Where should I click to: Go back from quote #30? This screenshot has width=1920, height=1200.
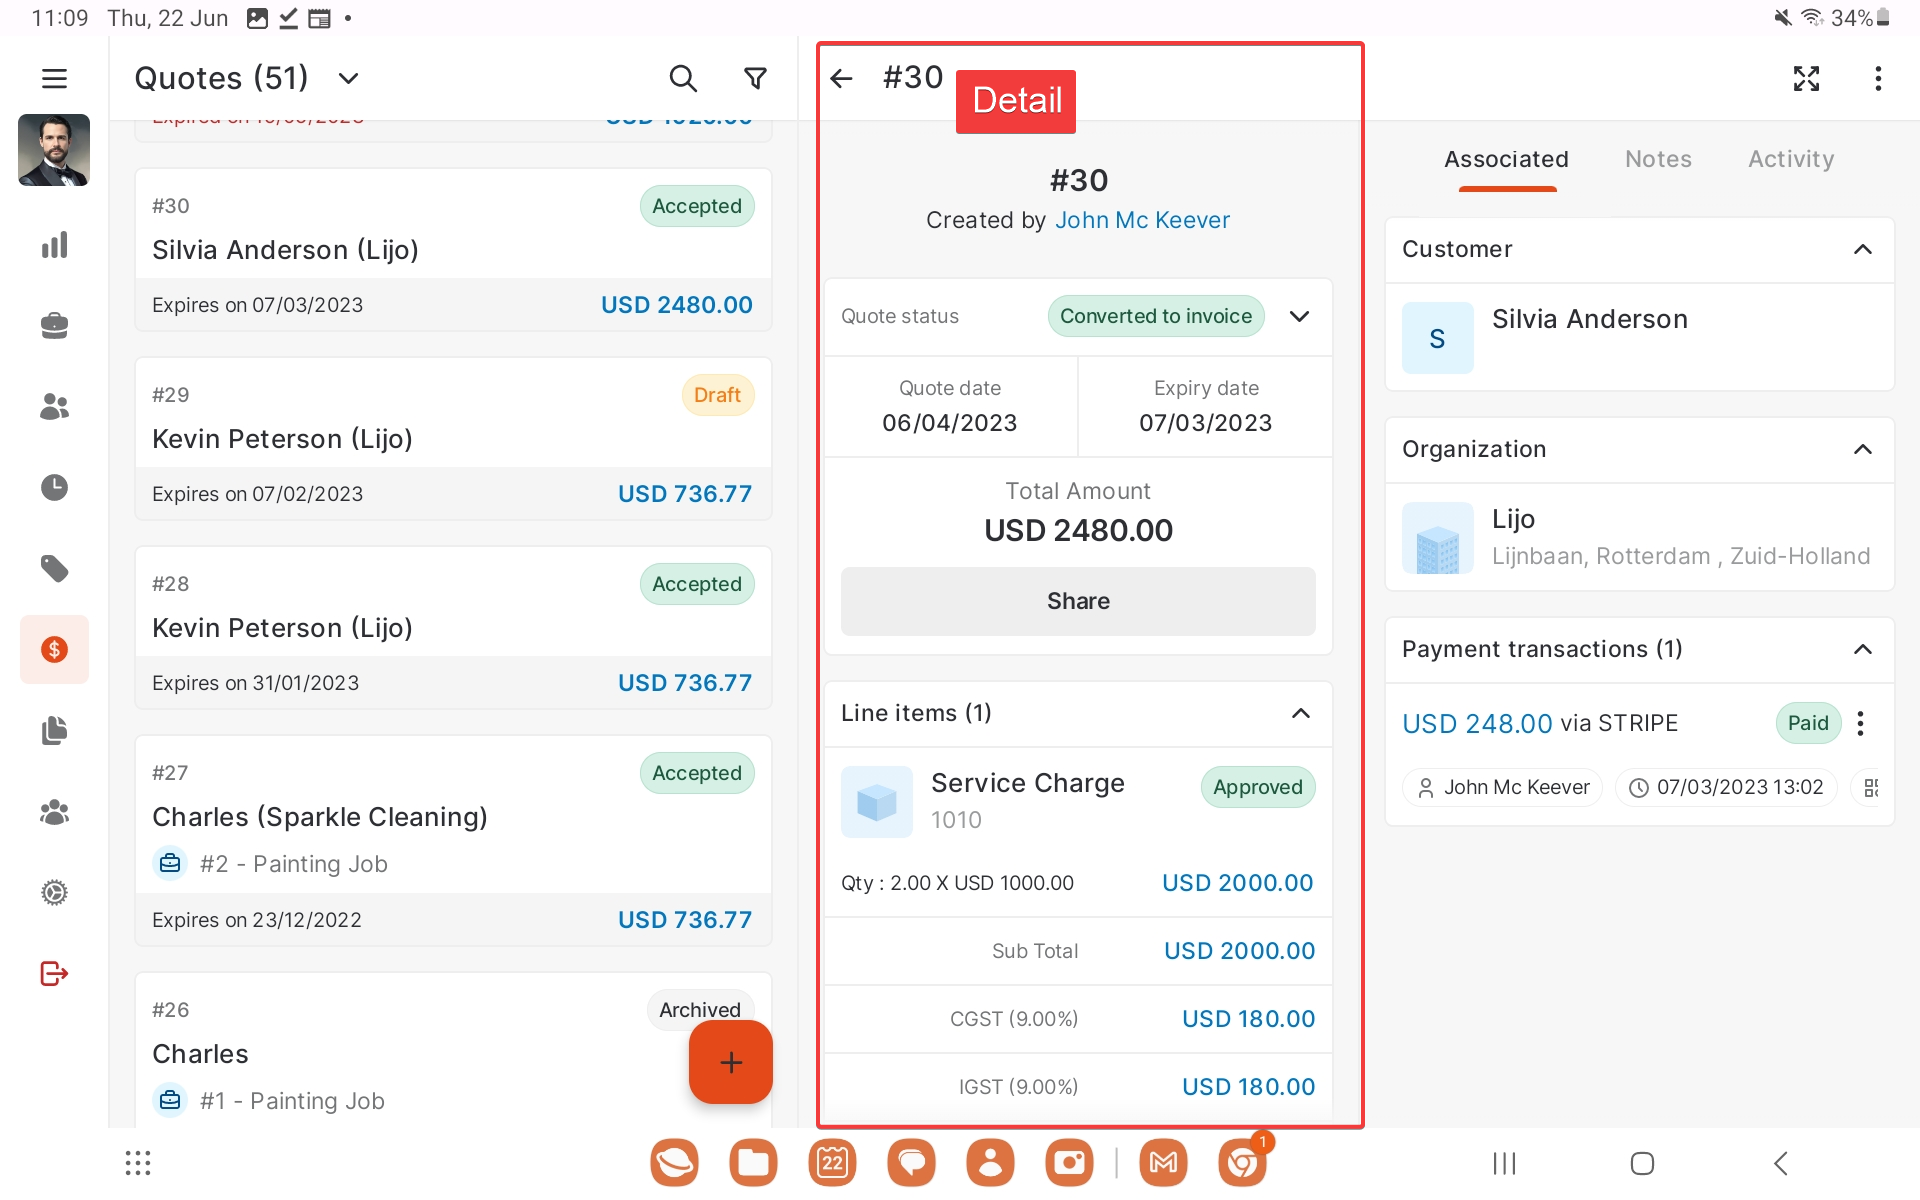(842, 78)
